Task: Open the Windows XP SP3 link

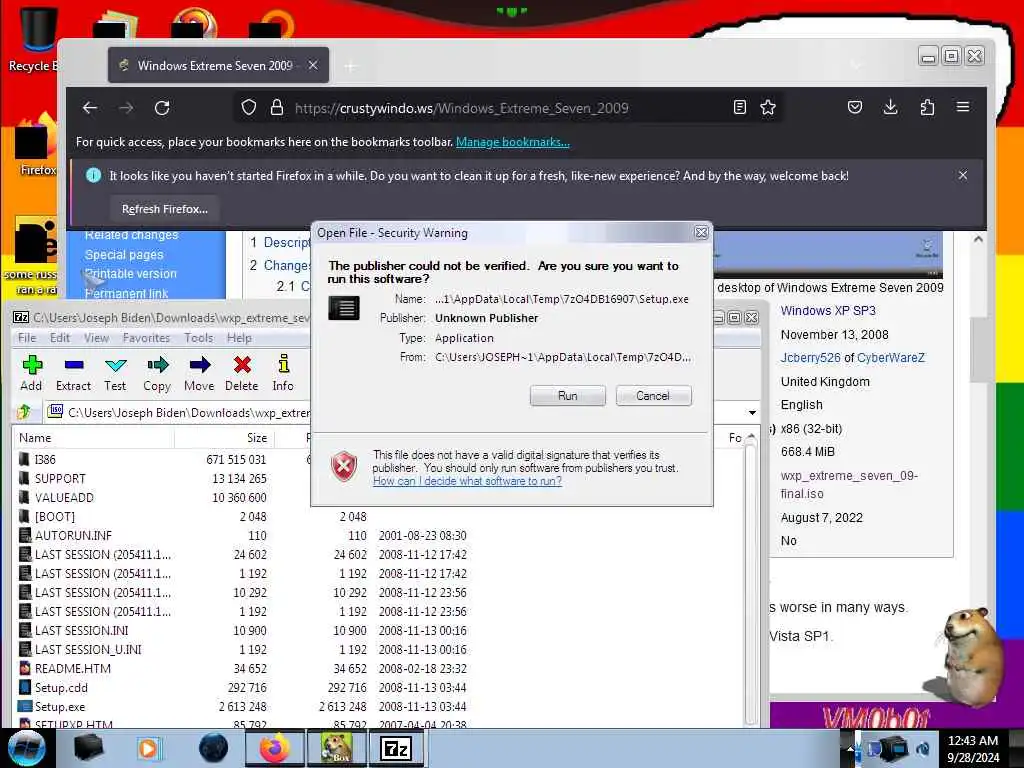Action: tap(828, 311)
